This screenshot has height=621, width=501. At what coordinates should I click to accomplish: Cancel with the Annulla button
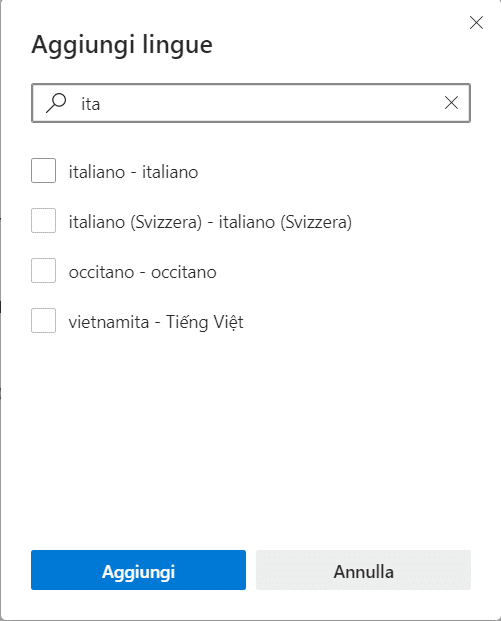363,570
